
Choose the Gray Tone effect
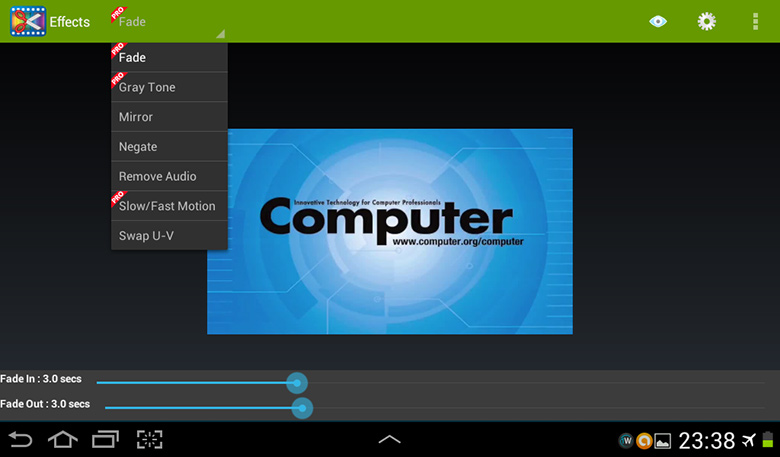click(x=169, y=87)
